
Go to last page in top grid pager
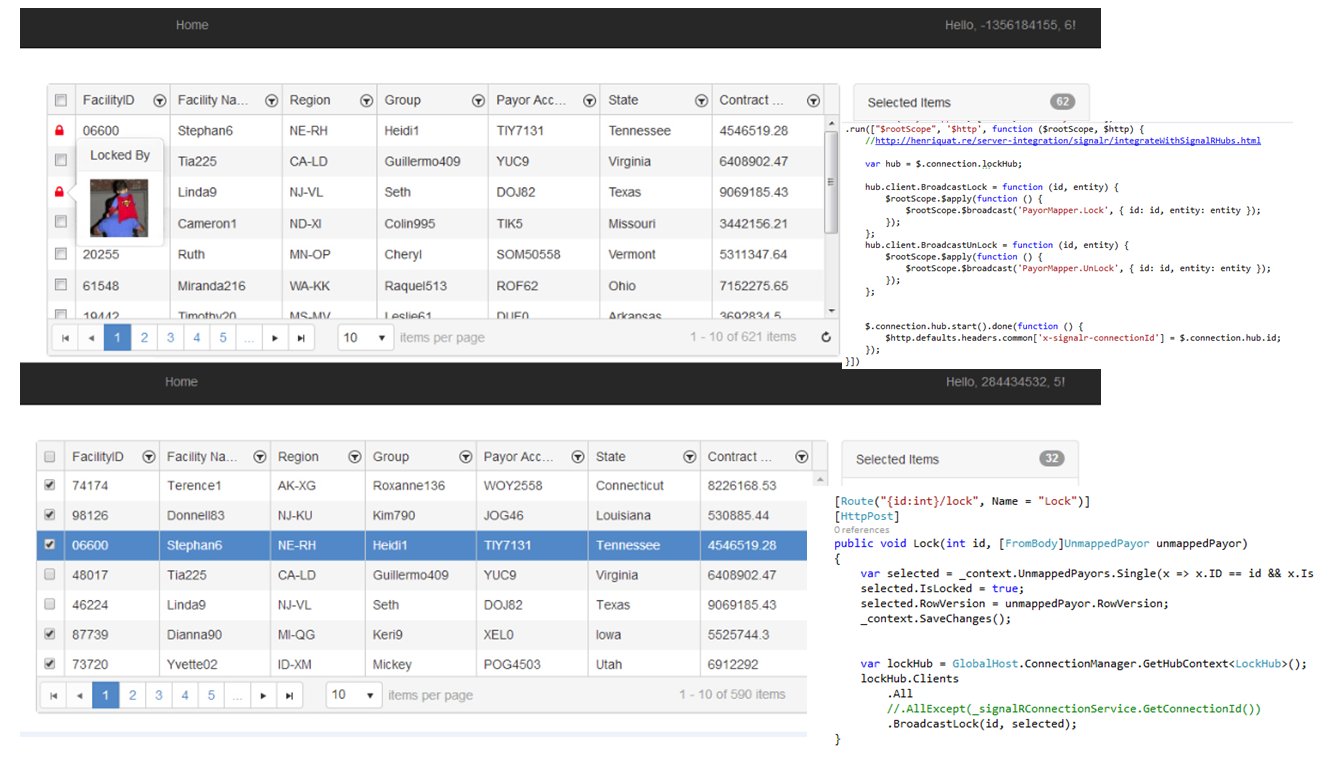click(x=301, y=338)
